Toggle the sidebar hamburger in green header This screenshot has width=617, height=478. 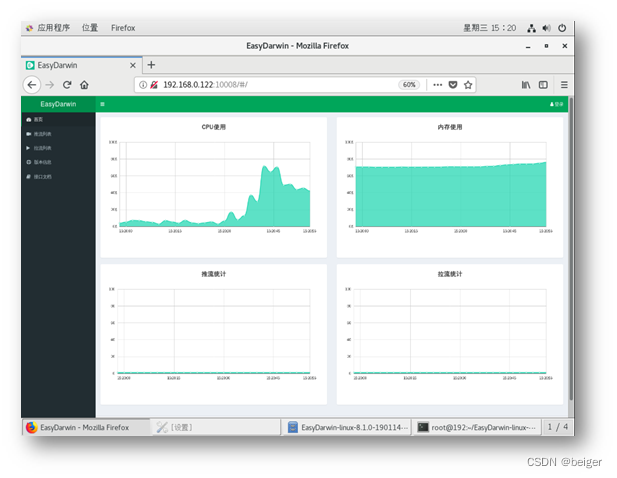point(102,104)
